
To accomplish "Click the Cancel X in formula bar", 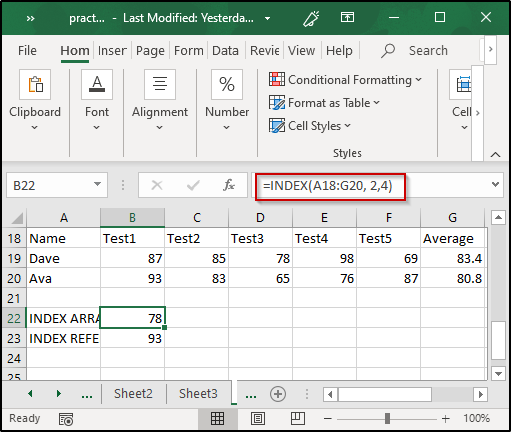I will tap(157, 185).
